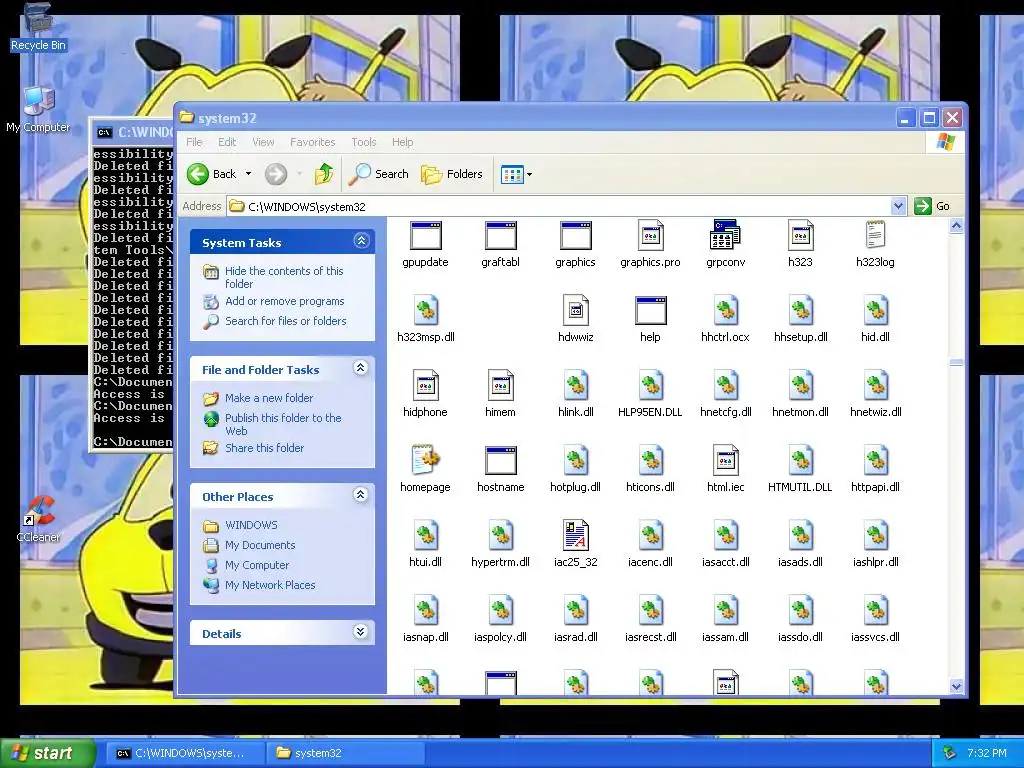Click Publish this folder to the Web
Viewport: 1024px width, 768px height.
click(283, 424)
